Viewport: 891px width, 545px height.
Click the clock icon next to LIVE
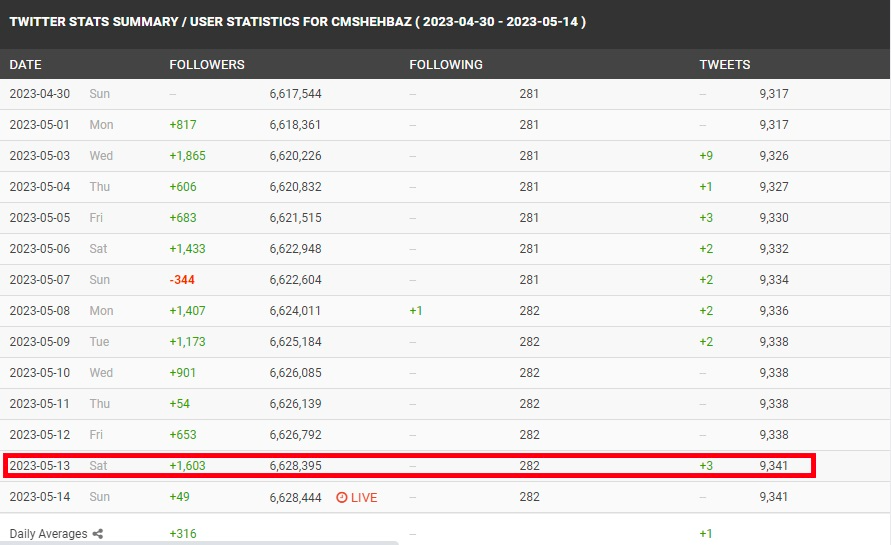pyautogui.click(x=342, y=497)
